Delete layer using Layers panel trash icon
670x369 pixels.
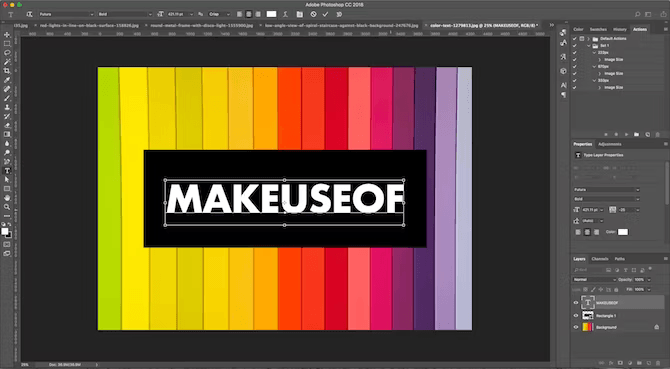(658, 363)
